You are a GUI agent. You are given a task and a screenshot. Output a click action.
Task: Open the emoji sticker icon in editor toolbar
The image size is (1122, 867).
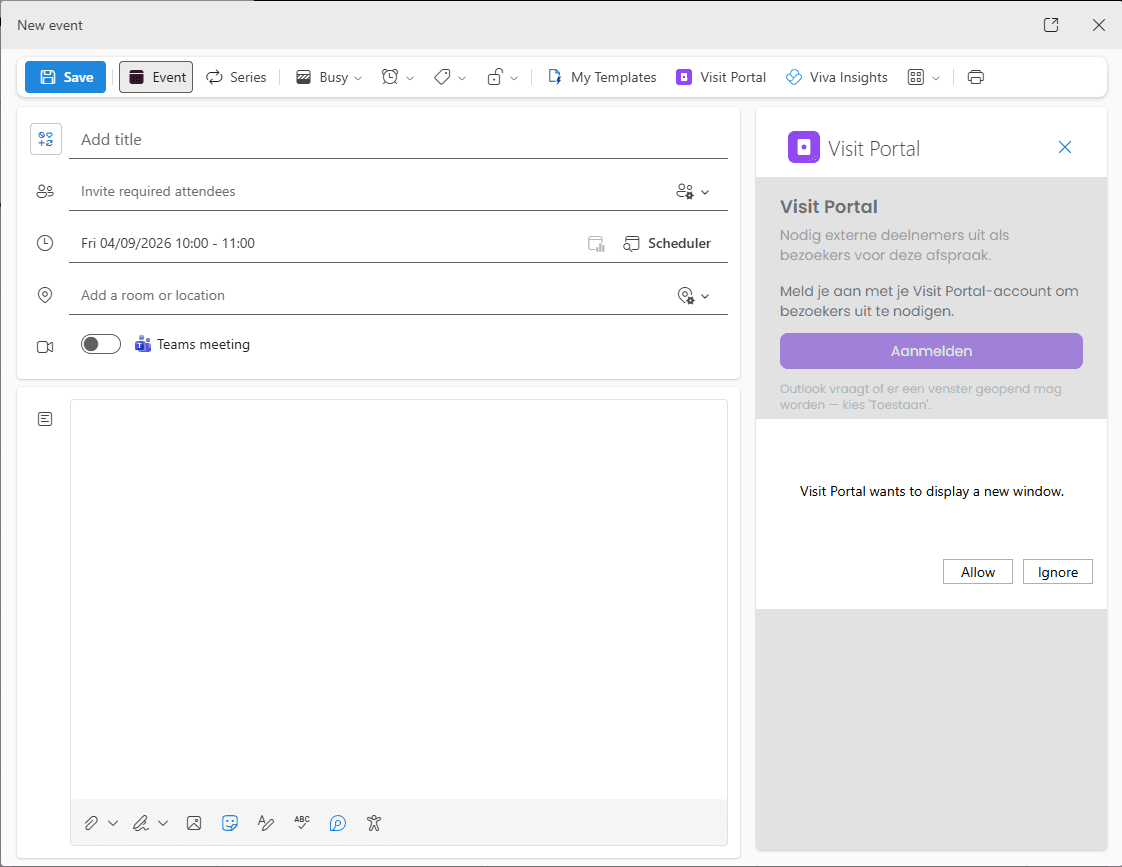(230, 823)
